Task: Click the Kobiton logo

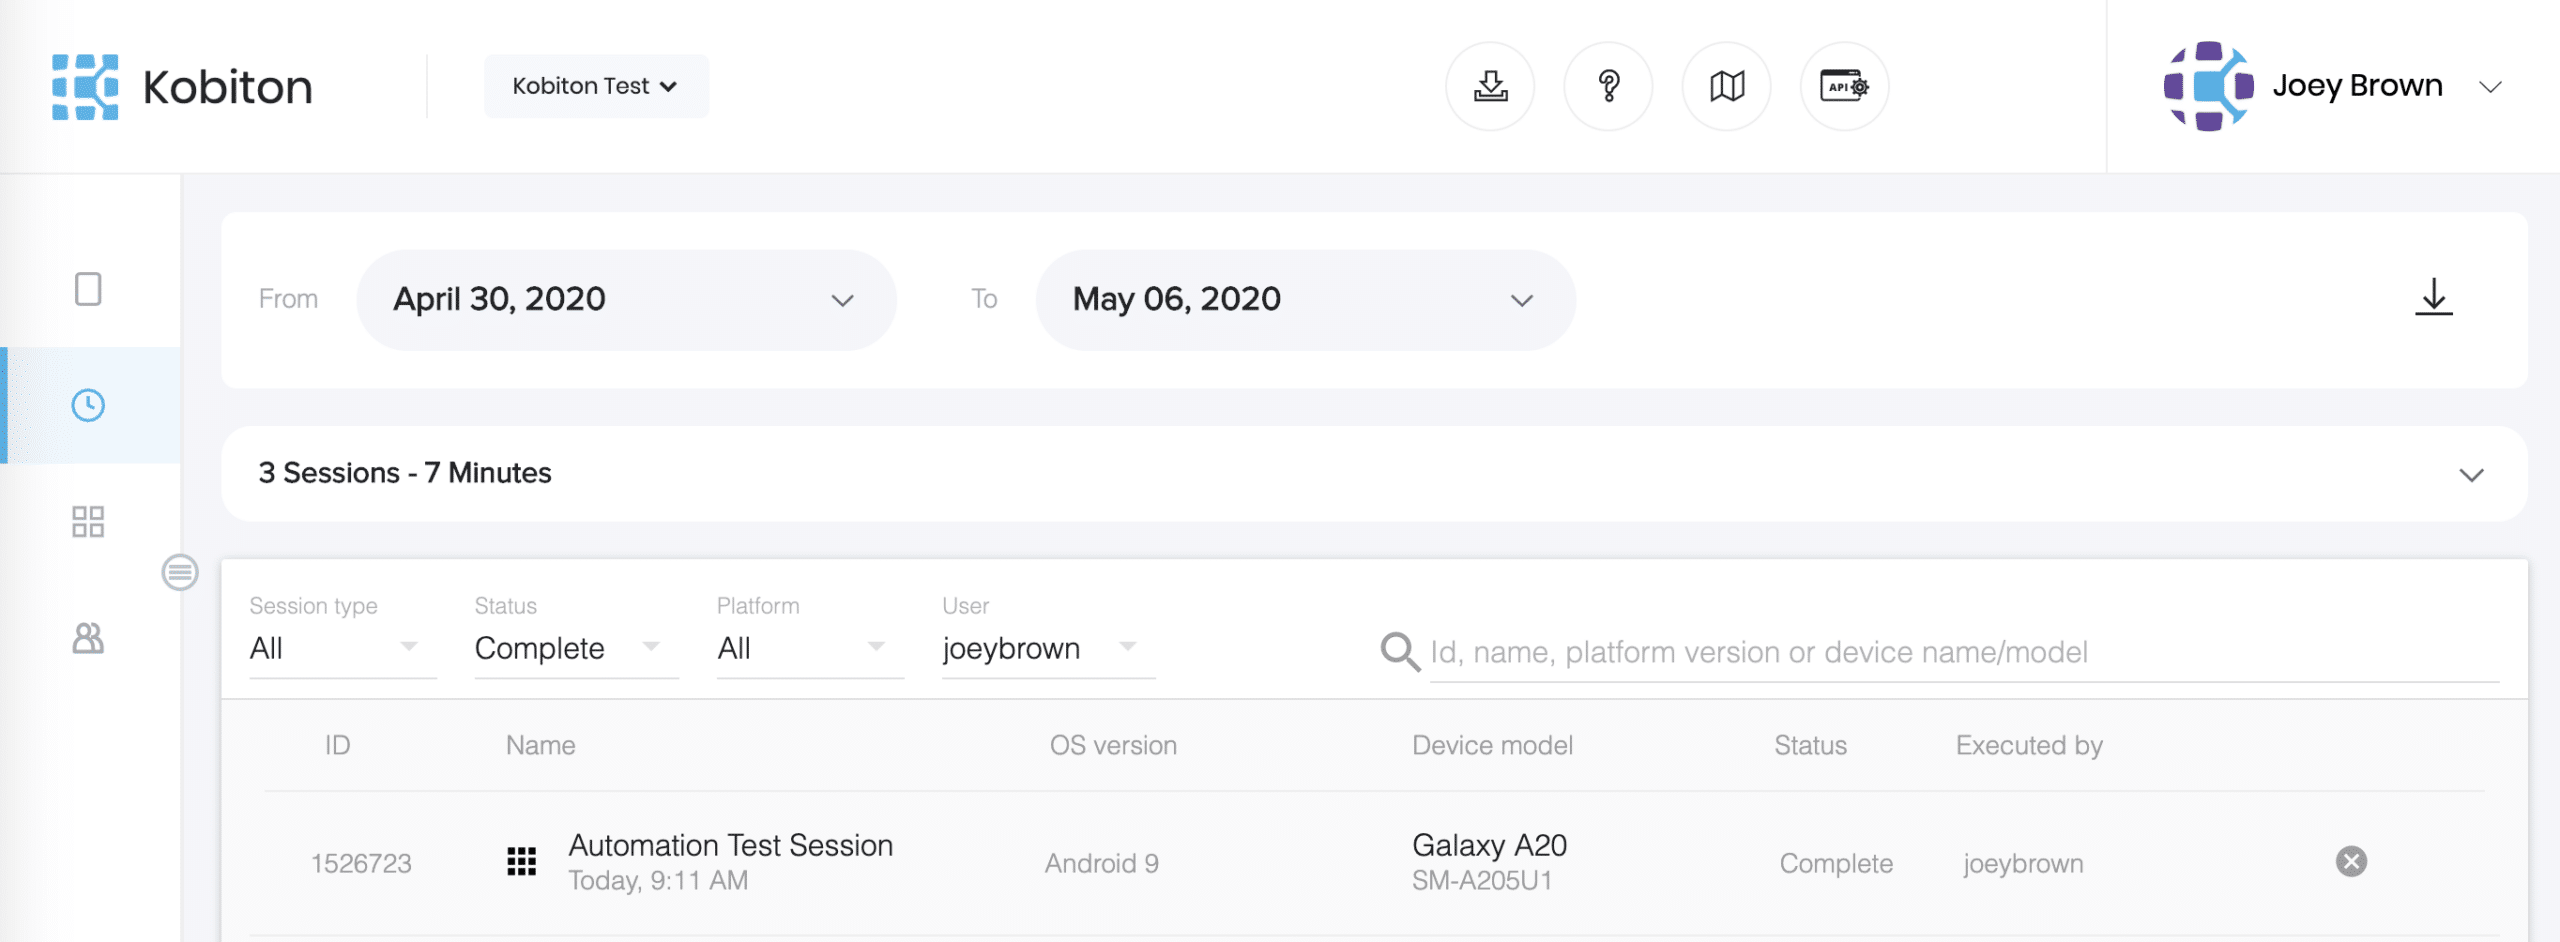Action: (181, 87)
